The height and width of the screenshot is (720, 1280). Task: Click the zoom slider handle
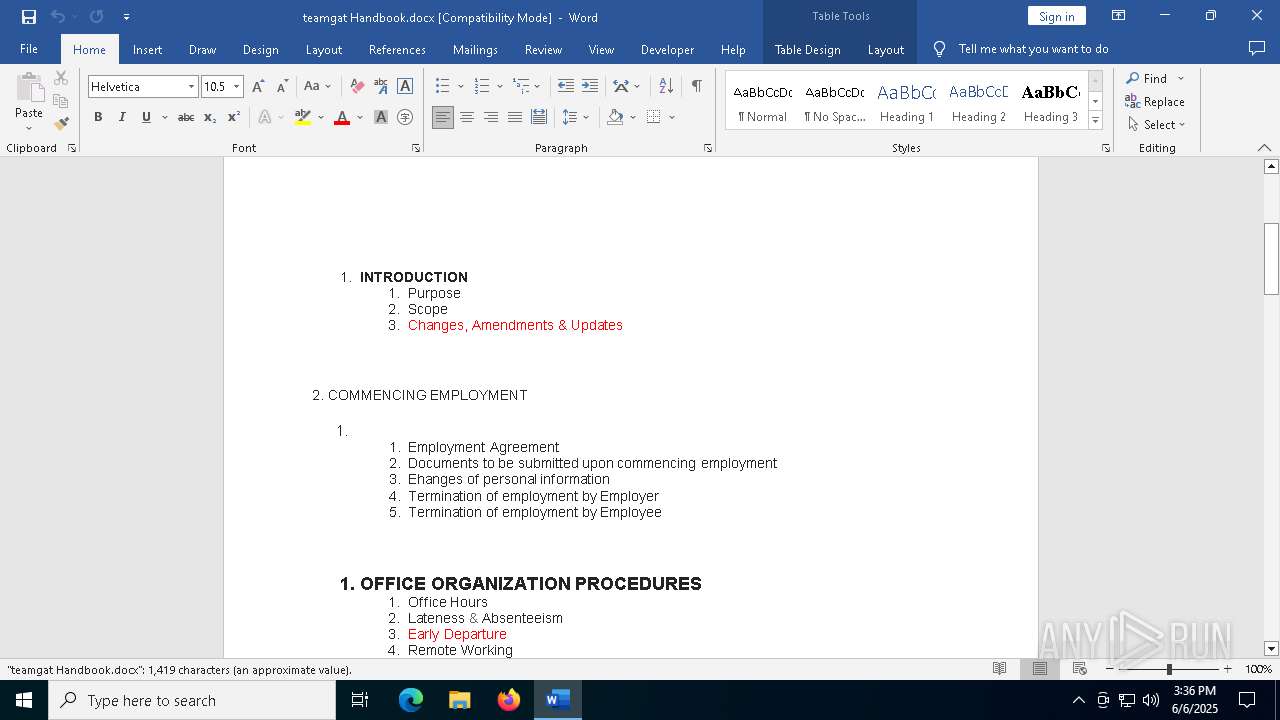tap(1169, 669)
